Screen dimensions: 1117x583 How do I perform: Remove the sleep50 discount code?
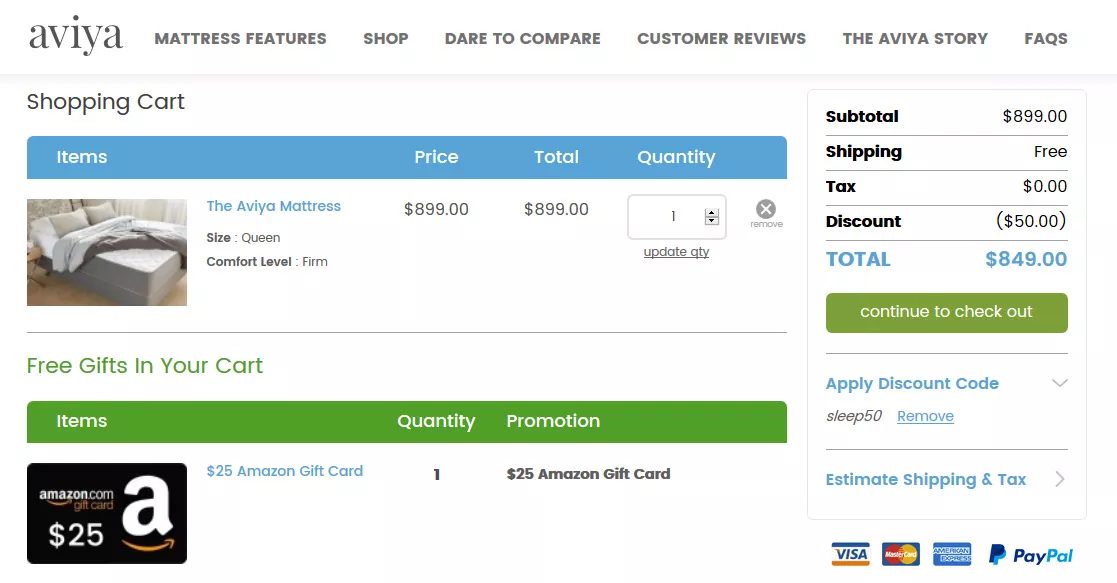(925, 416)
